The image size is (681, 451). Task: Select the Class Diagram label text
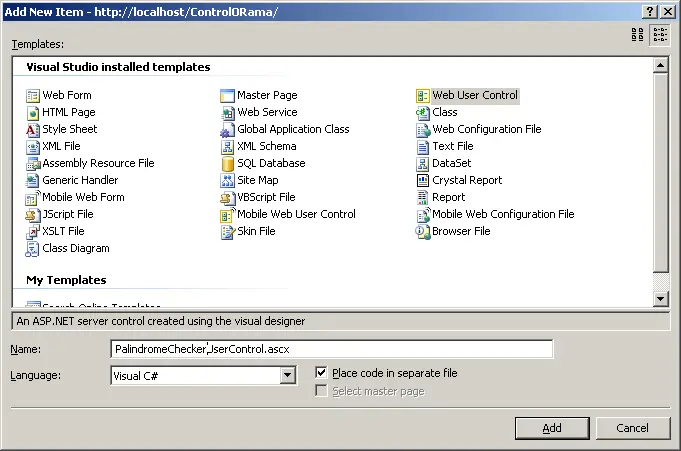click(76, 249)
